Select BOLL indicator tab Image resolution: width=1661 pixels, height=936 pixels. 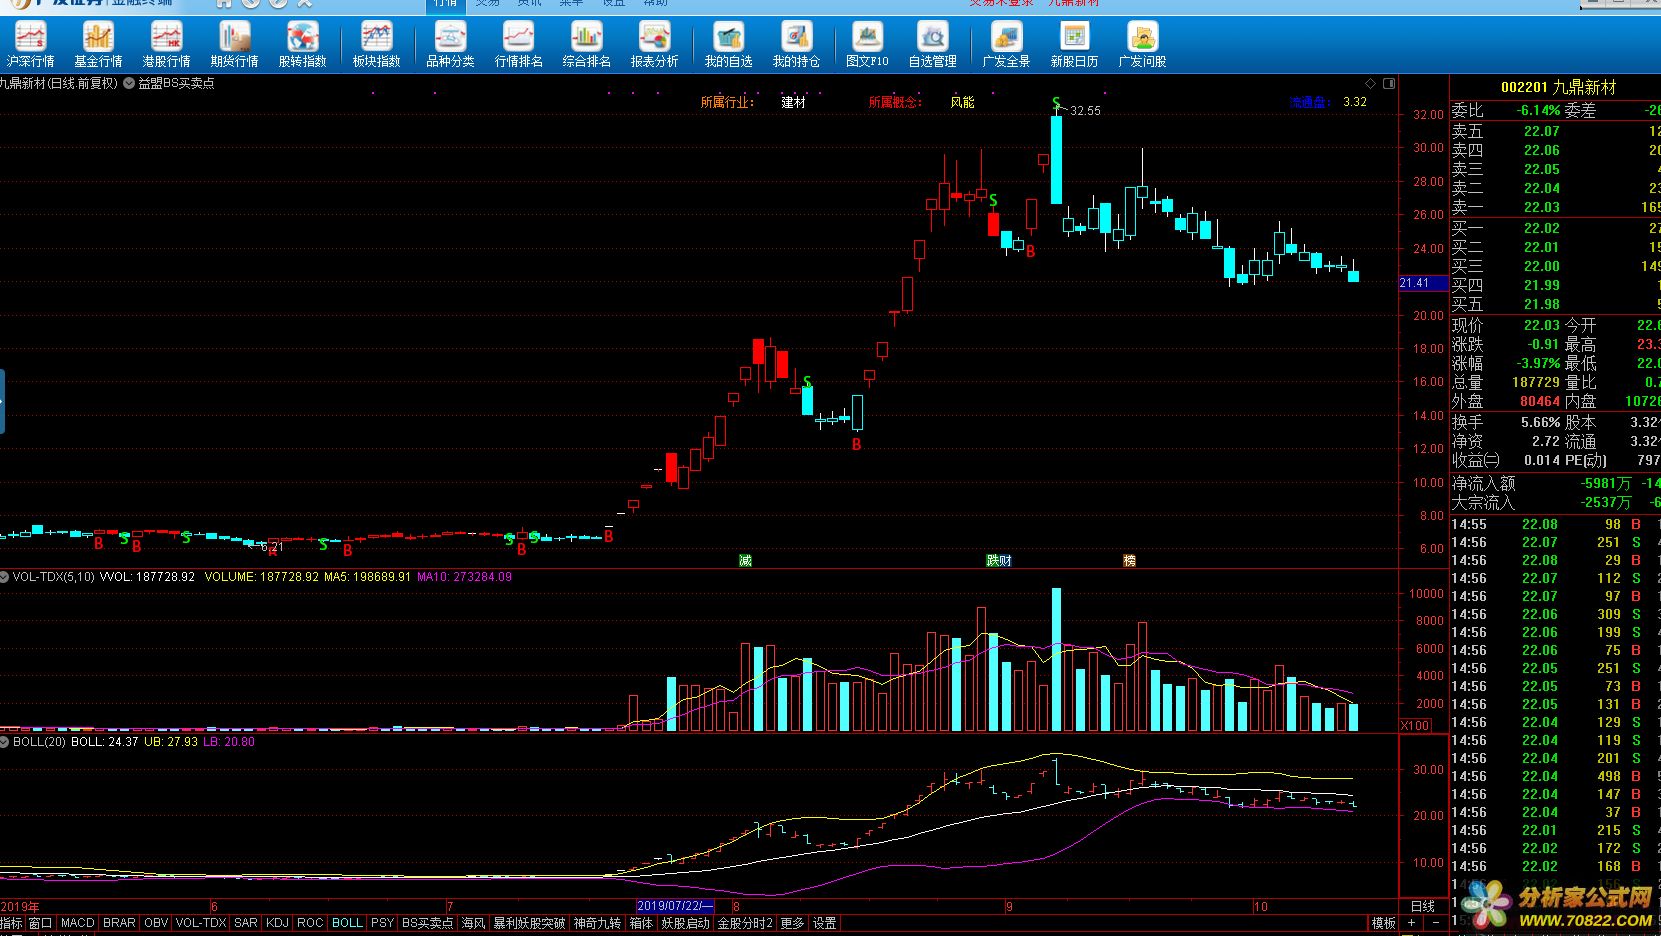(347, 923)
